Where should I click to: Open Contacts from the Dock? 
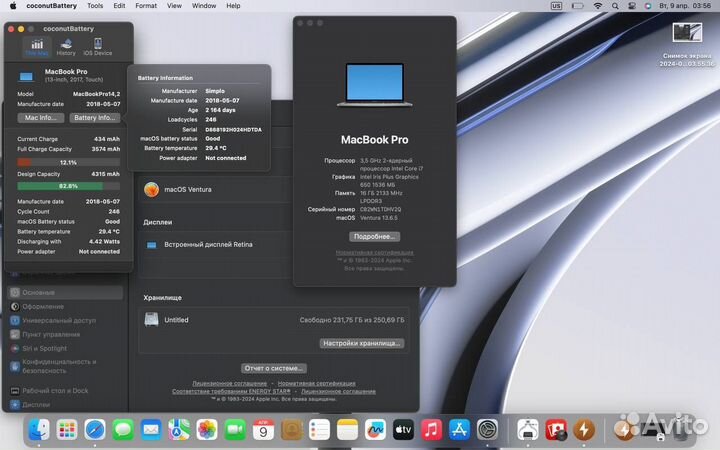(x=292, y=430)
